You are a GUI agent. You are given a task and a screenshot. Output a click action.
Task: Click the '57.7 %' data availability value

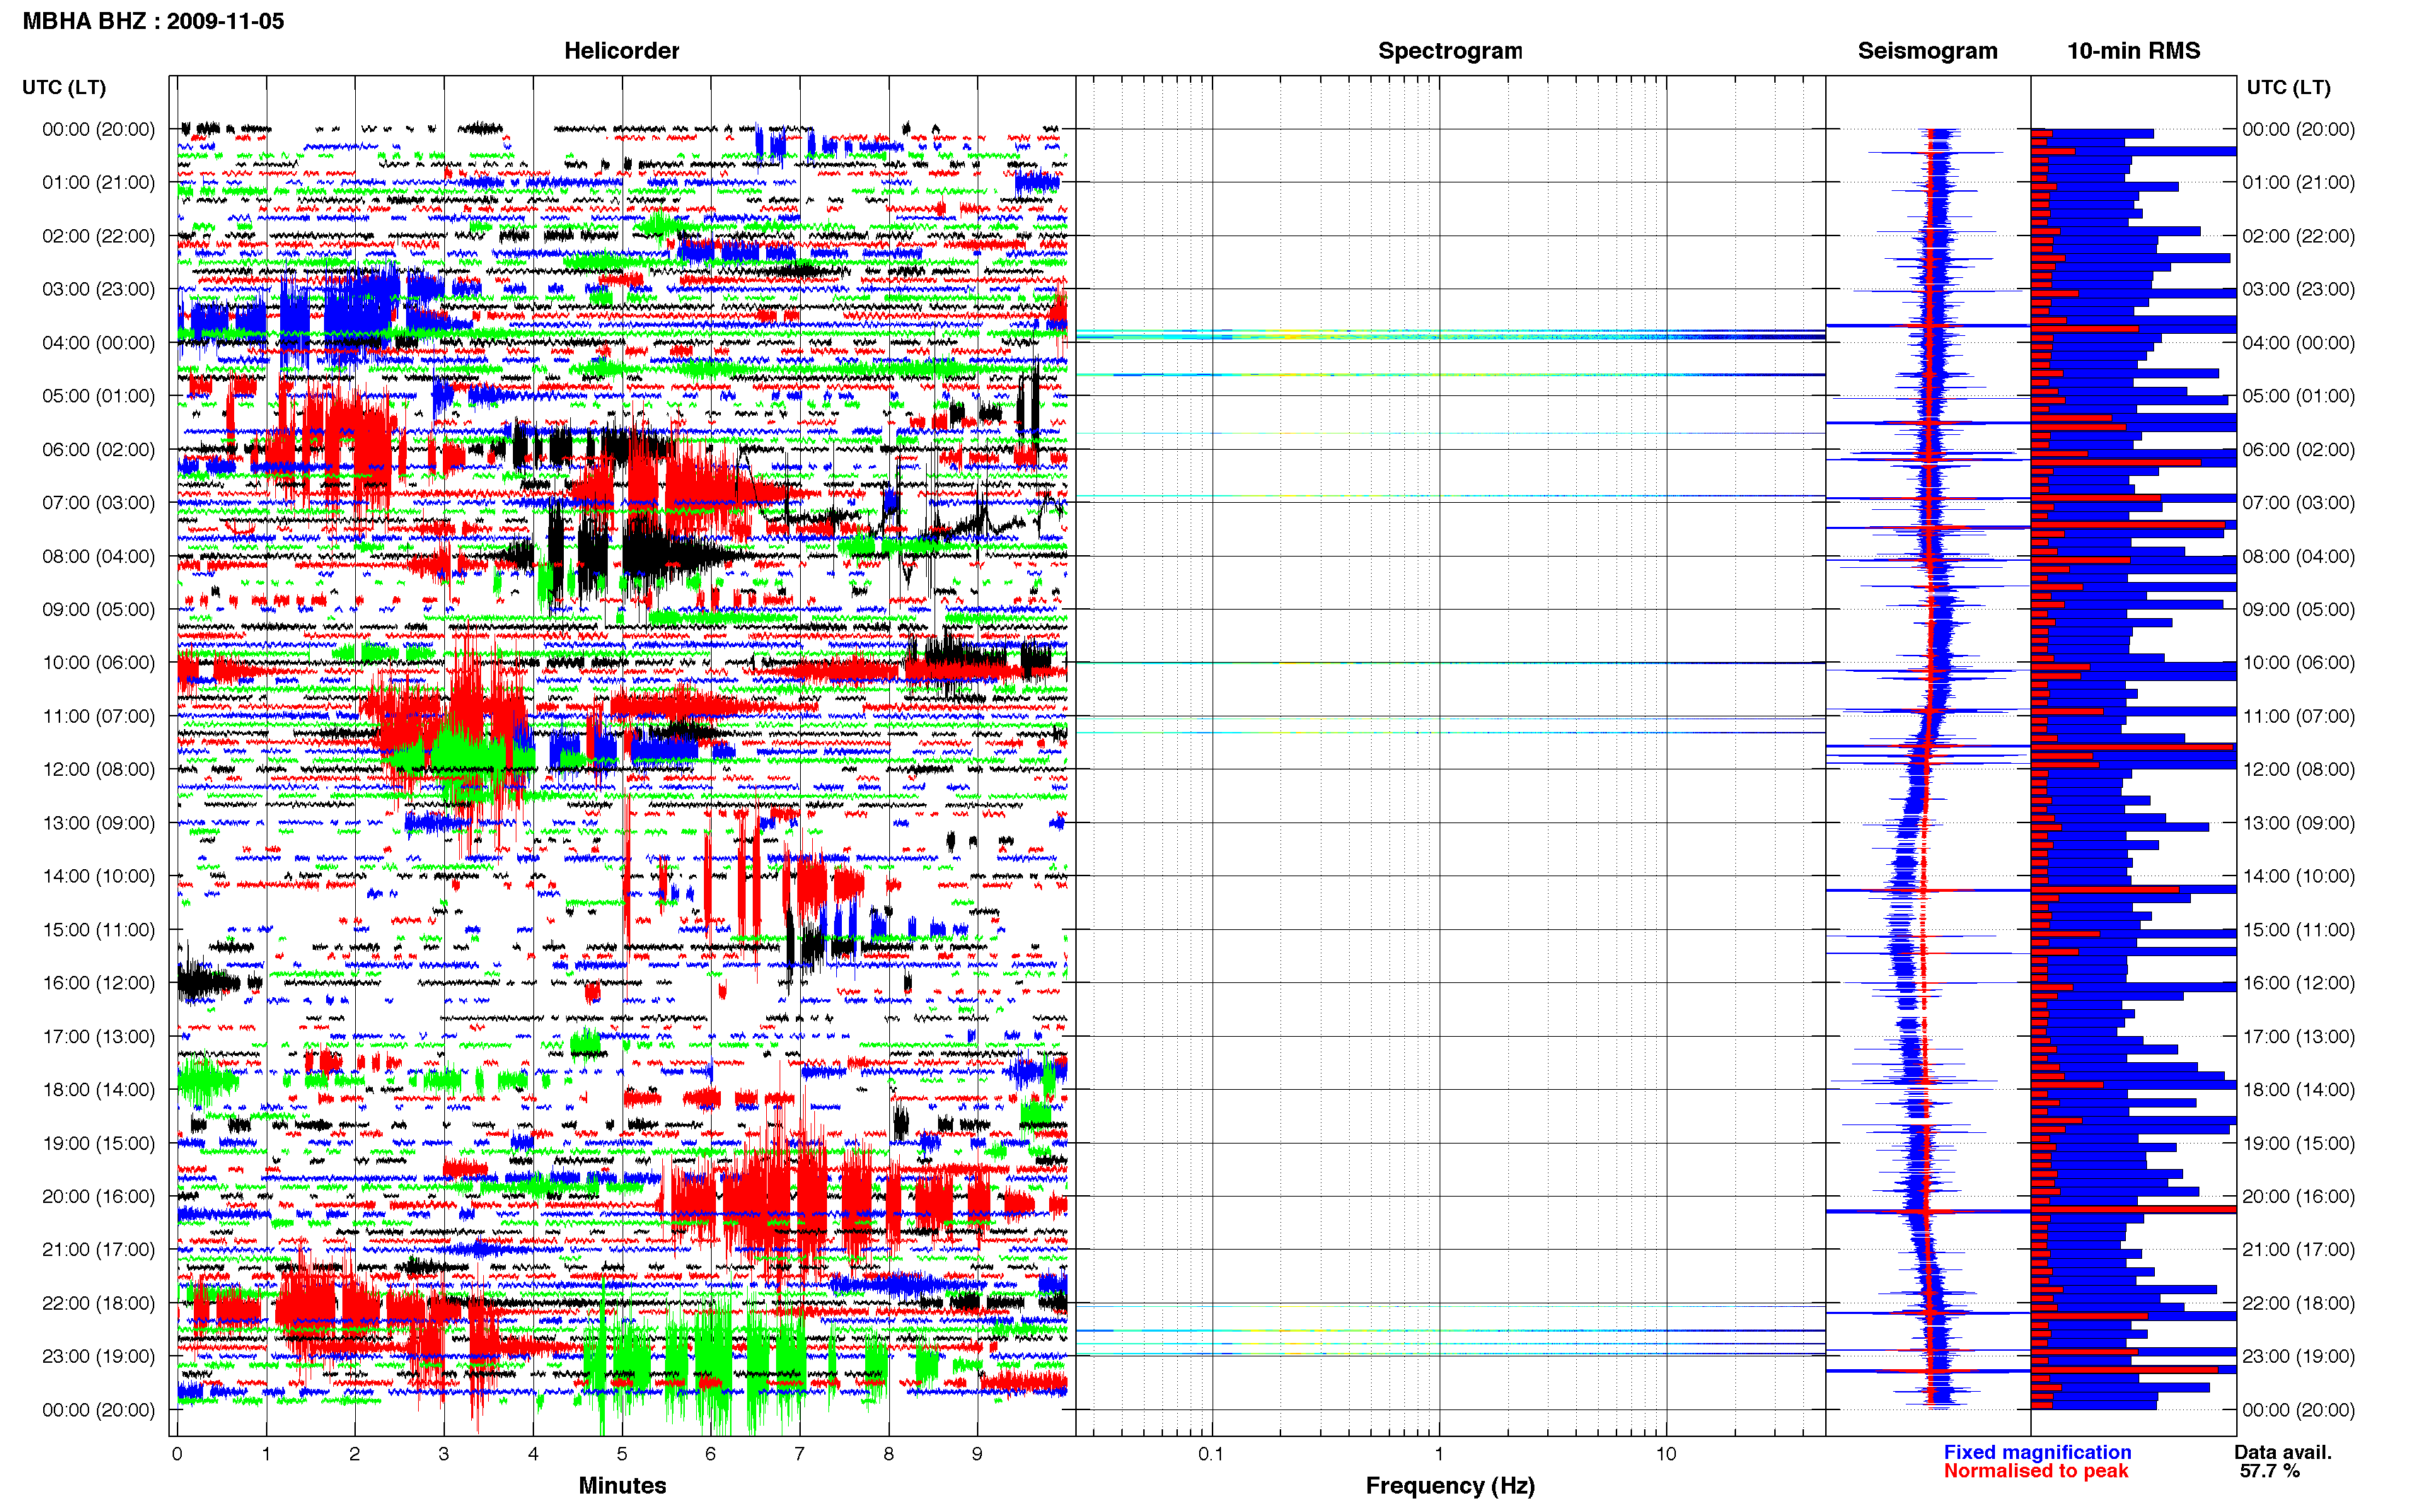point(2270,1471)
